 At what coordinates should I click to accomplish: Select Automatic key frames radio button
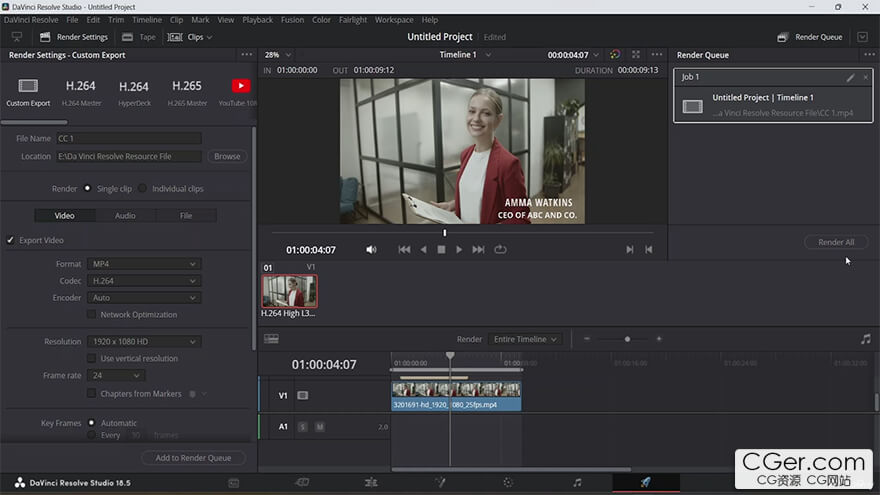[91, 423]
